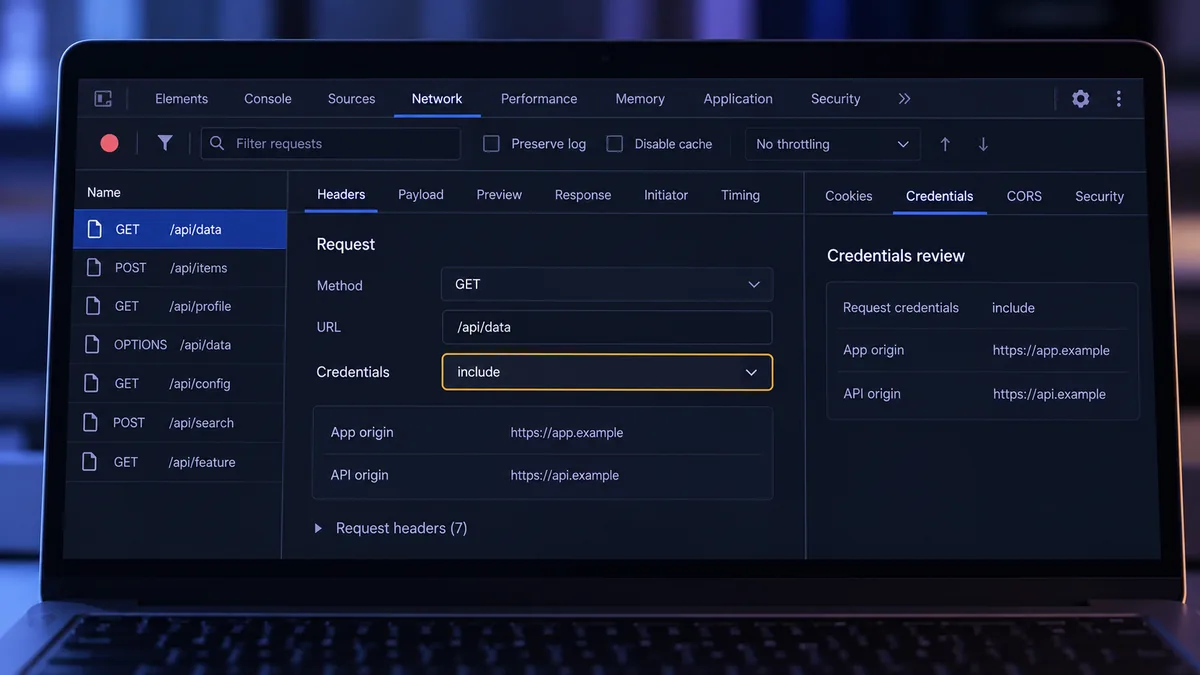Viewport: 1200px width, 675px height.
Task: Click https://app.example value in Request panel
Action: pyautogui.click(x=567, y=433)
